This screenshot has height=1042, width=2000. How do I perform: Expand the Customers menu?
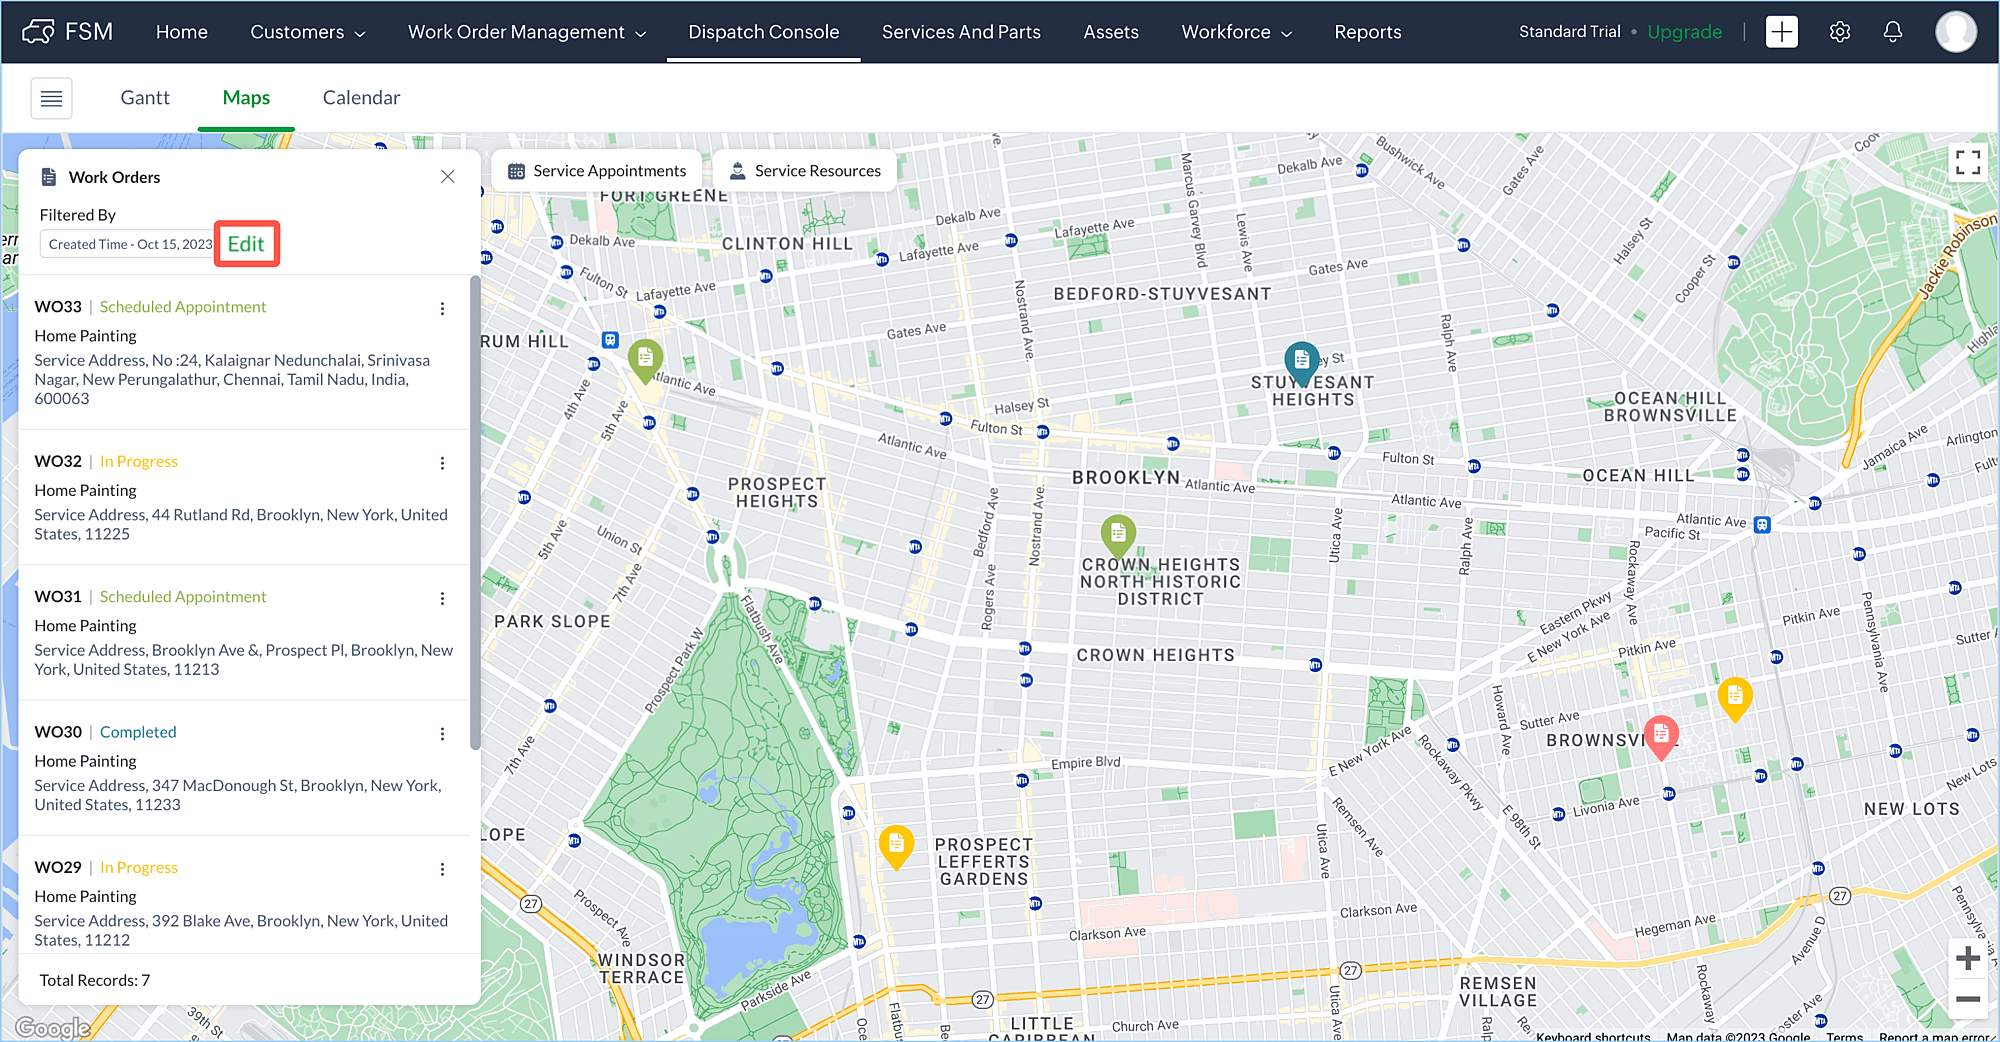coord(307,32)
